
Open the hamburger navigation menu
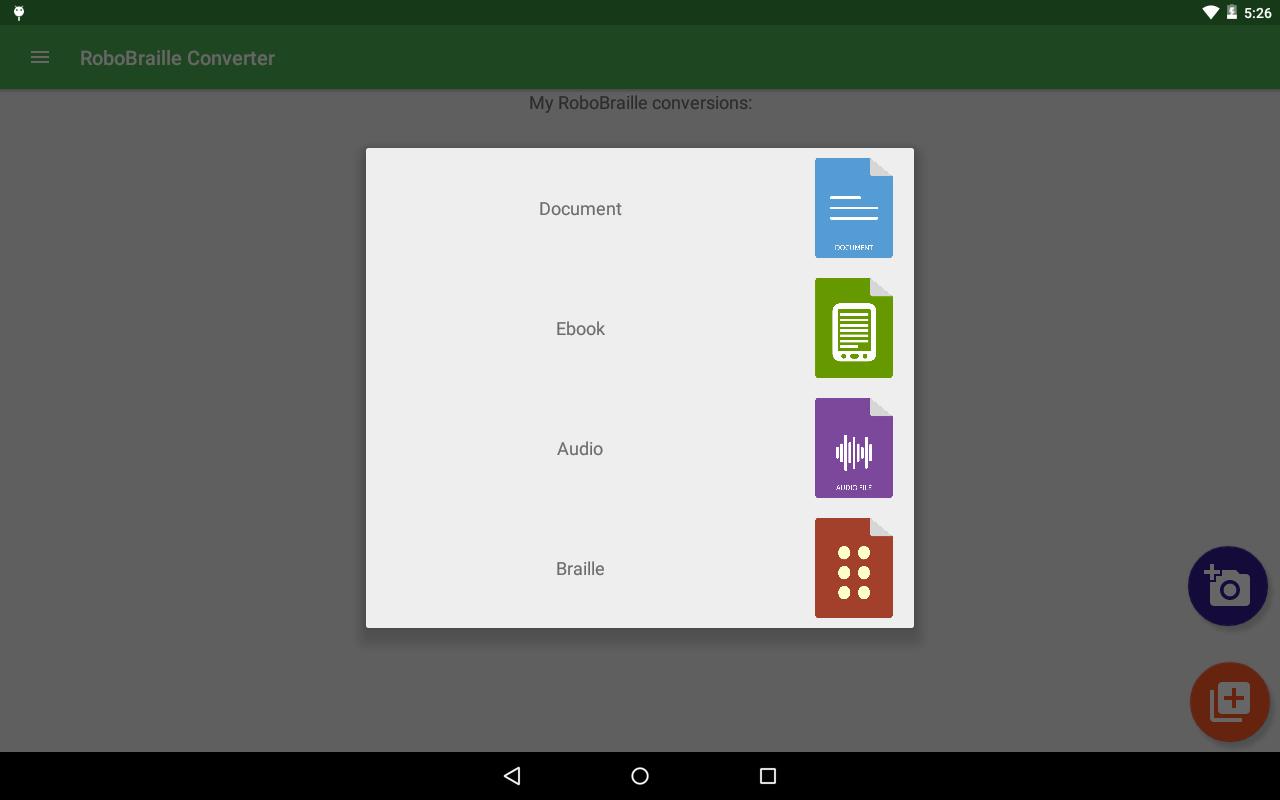40,57
